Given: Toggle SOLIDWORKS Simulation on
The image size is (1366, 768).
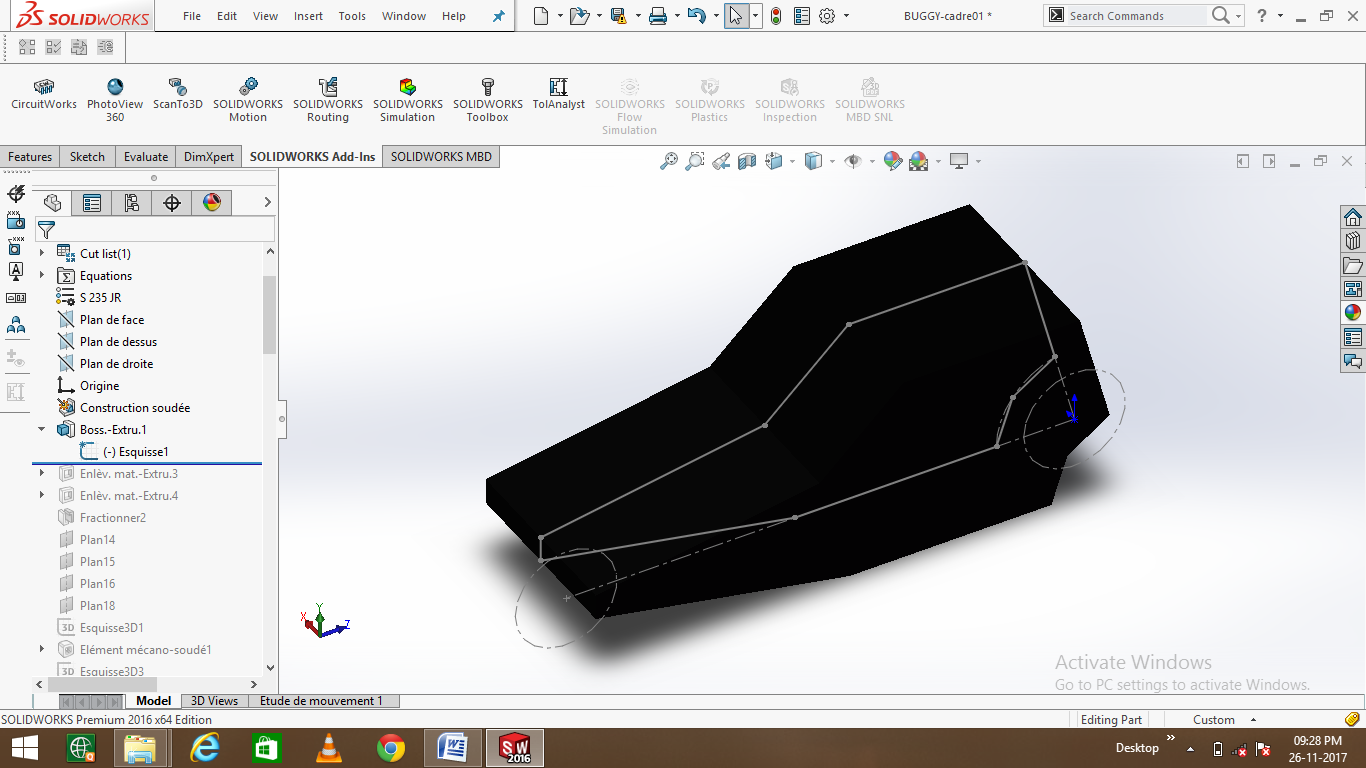Looking at the screenshot, I should tap(407, 97).
